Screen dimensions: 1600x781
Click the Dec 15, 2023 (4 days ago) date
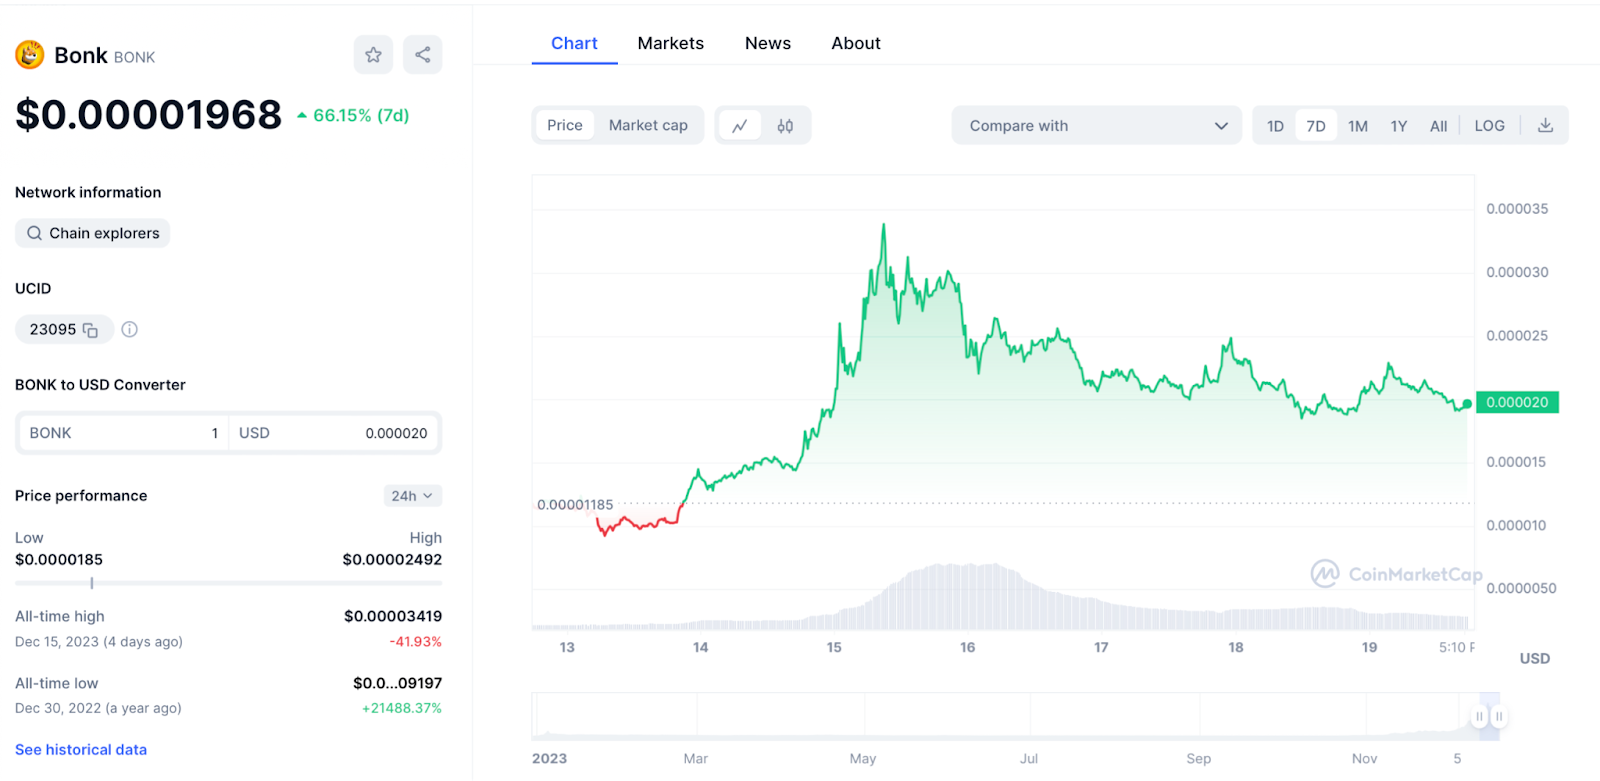tap(99, 642)
